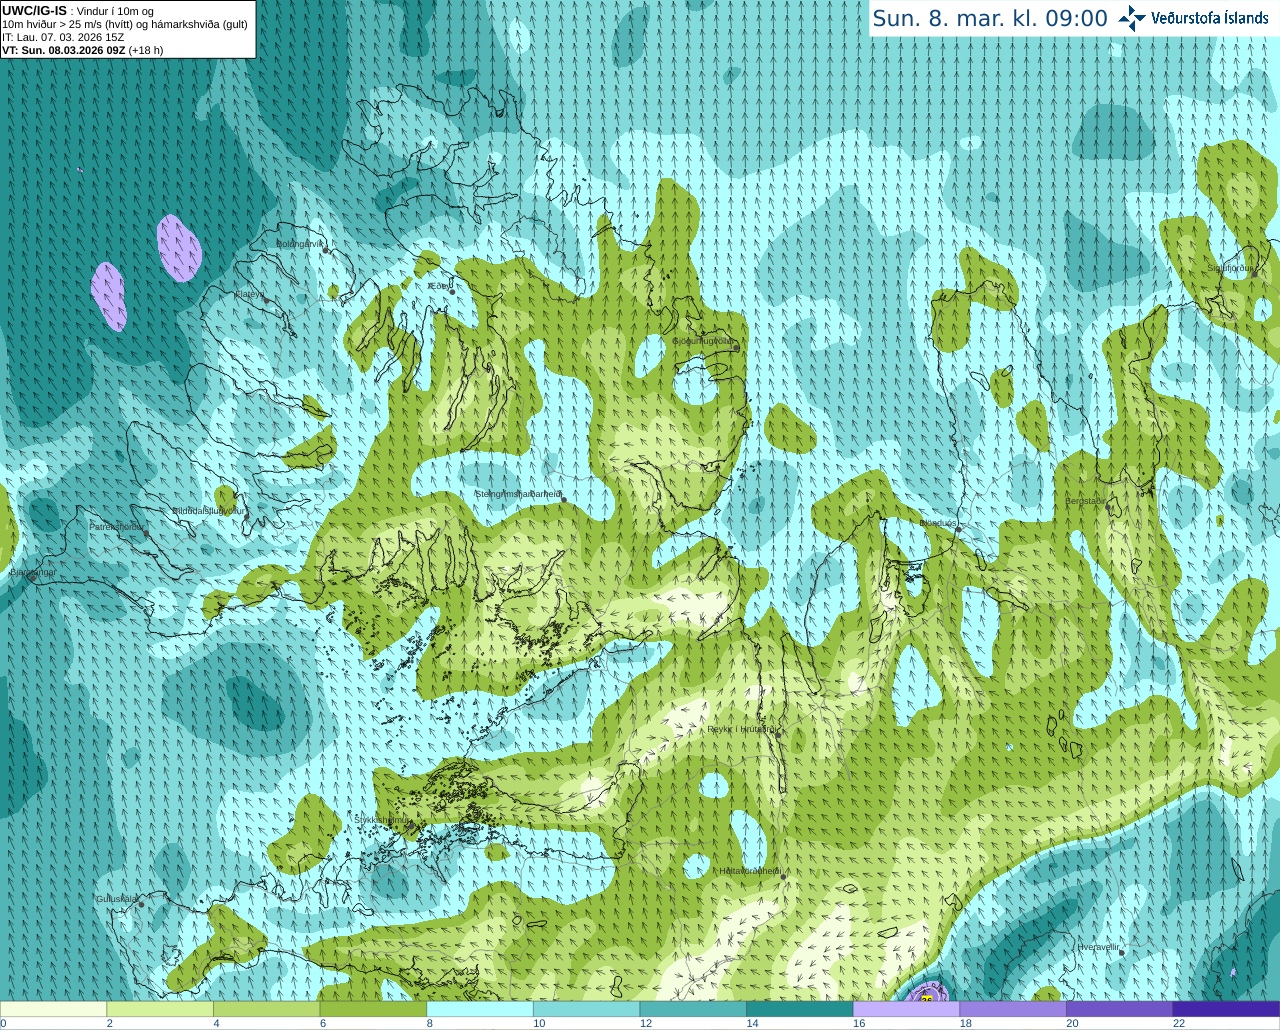Click the 8–10 m/s light cyan swatch
The image size is (1280, 1030).
point(480,1009)
